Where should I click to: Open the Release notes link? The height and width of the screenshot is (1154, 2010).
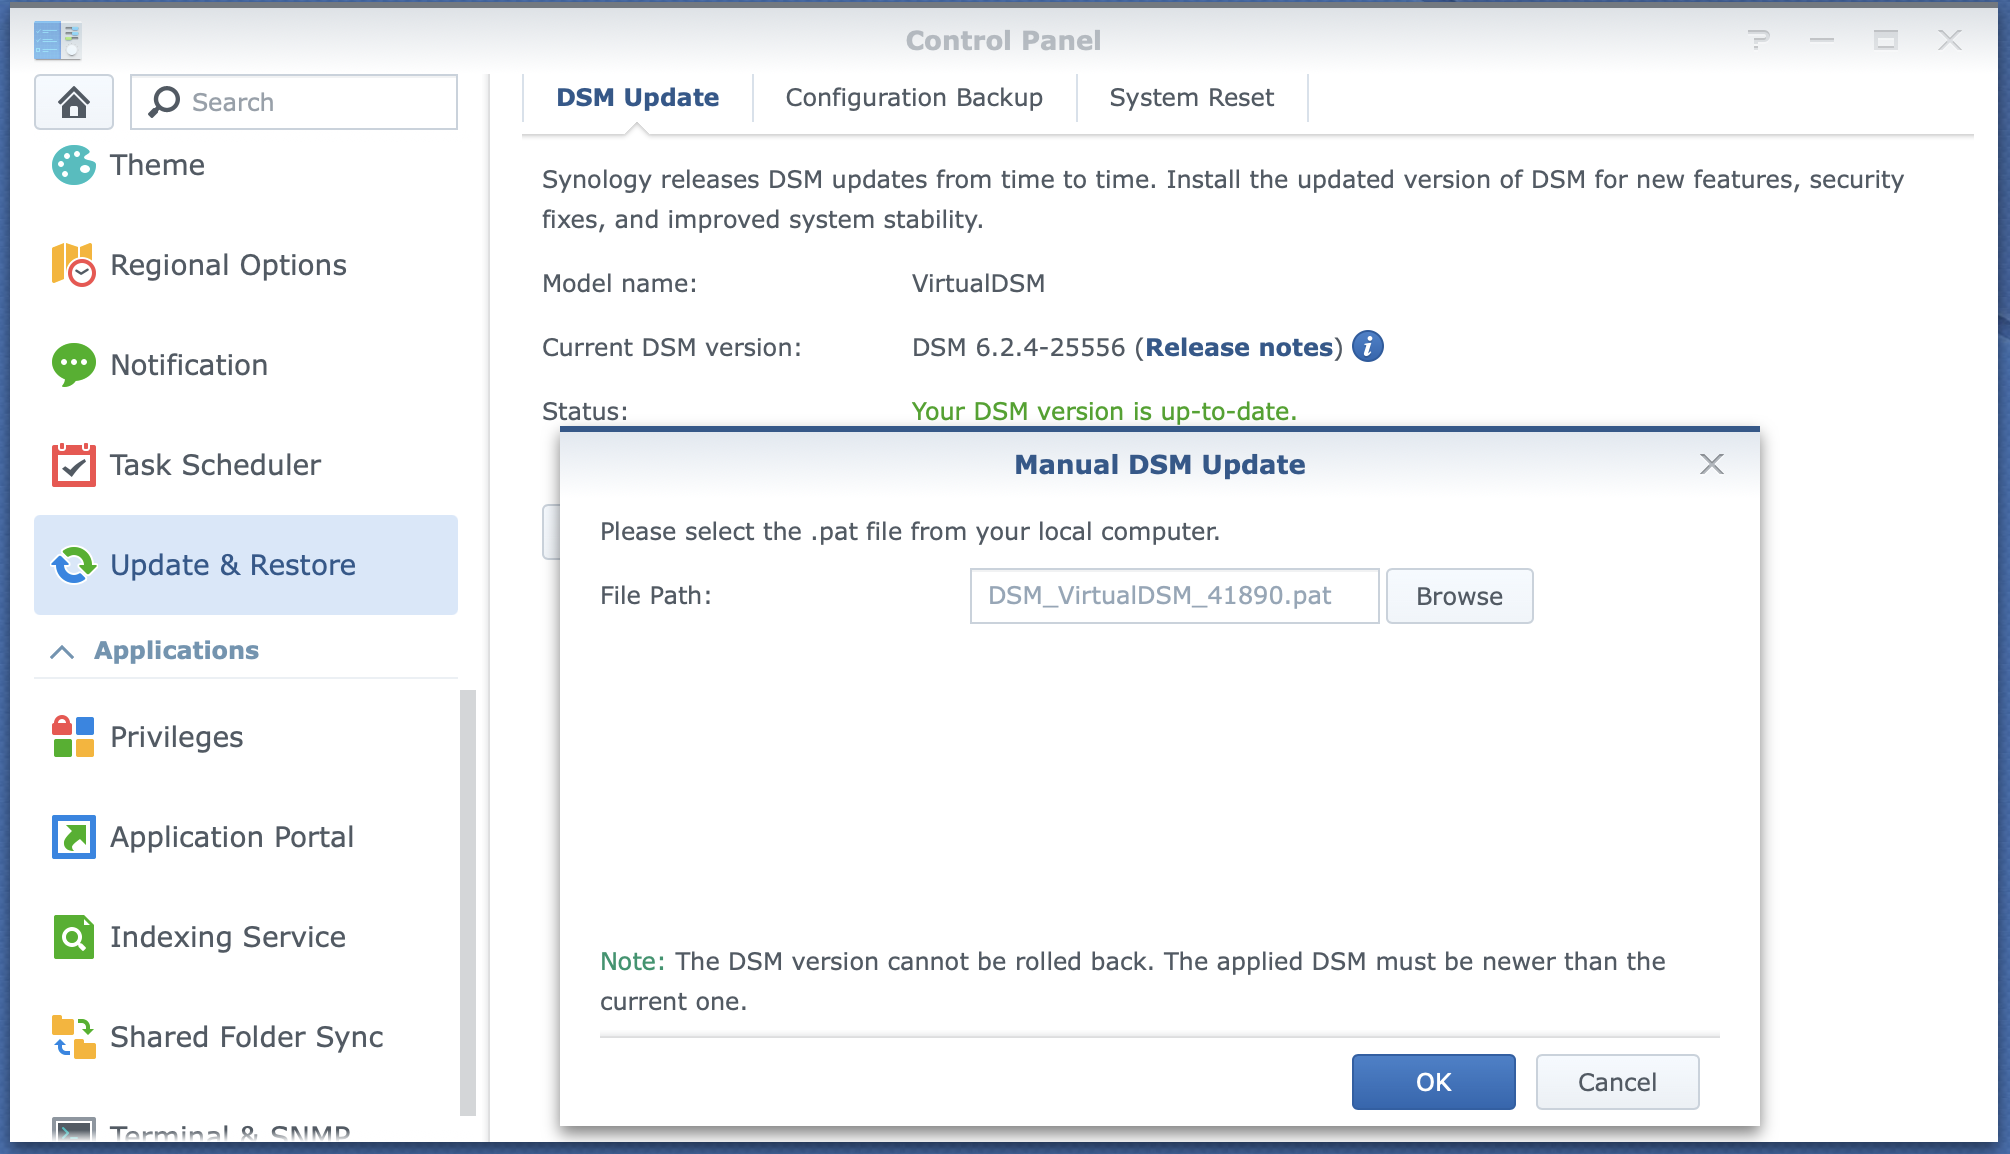(1239, 347)
